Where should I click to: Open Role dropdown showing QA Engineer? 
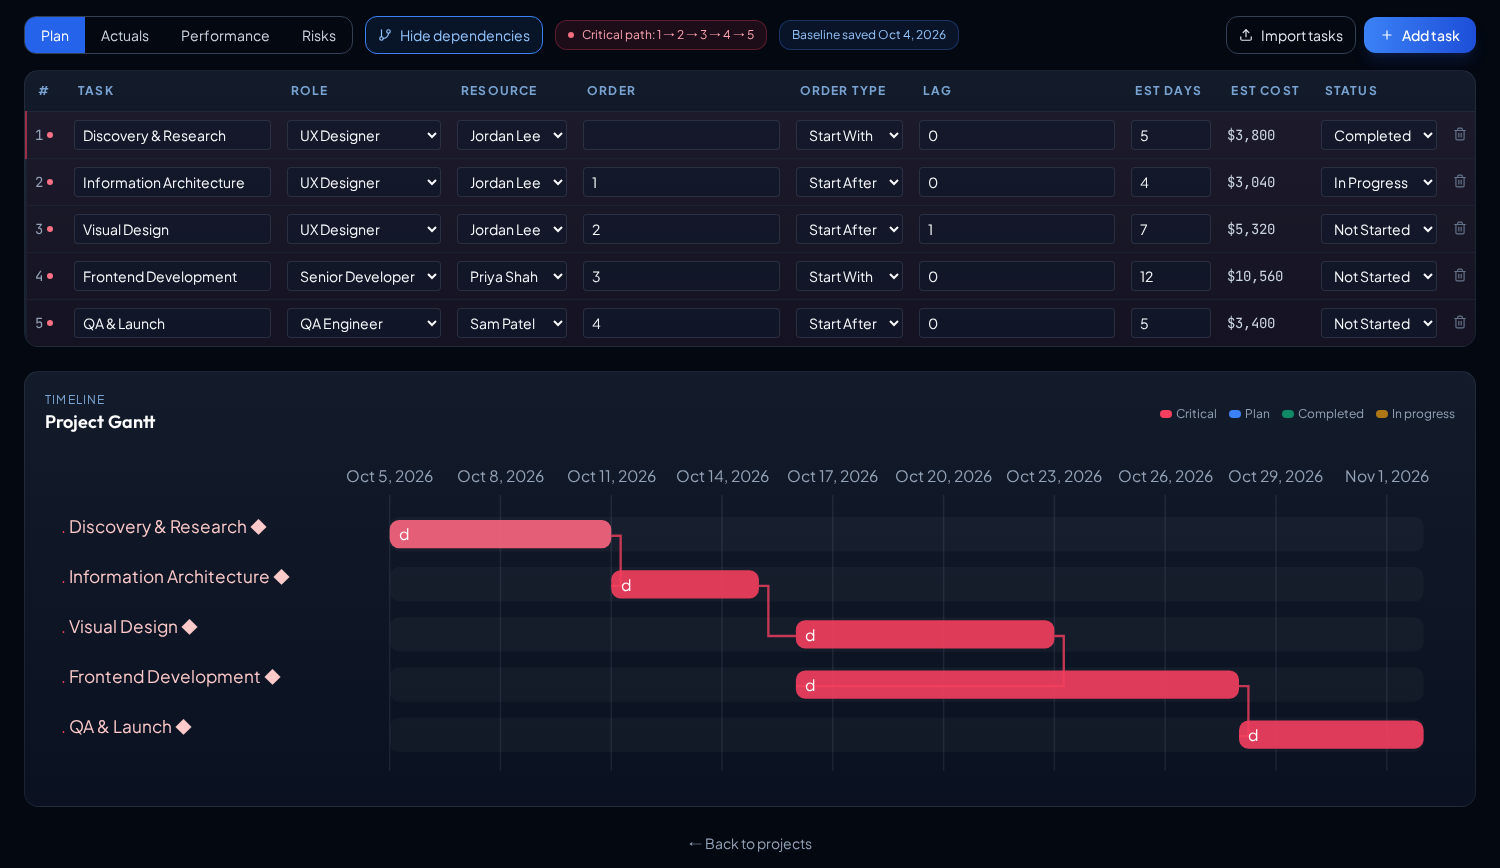pyautogui.click(x=364, y=323)
